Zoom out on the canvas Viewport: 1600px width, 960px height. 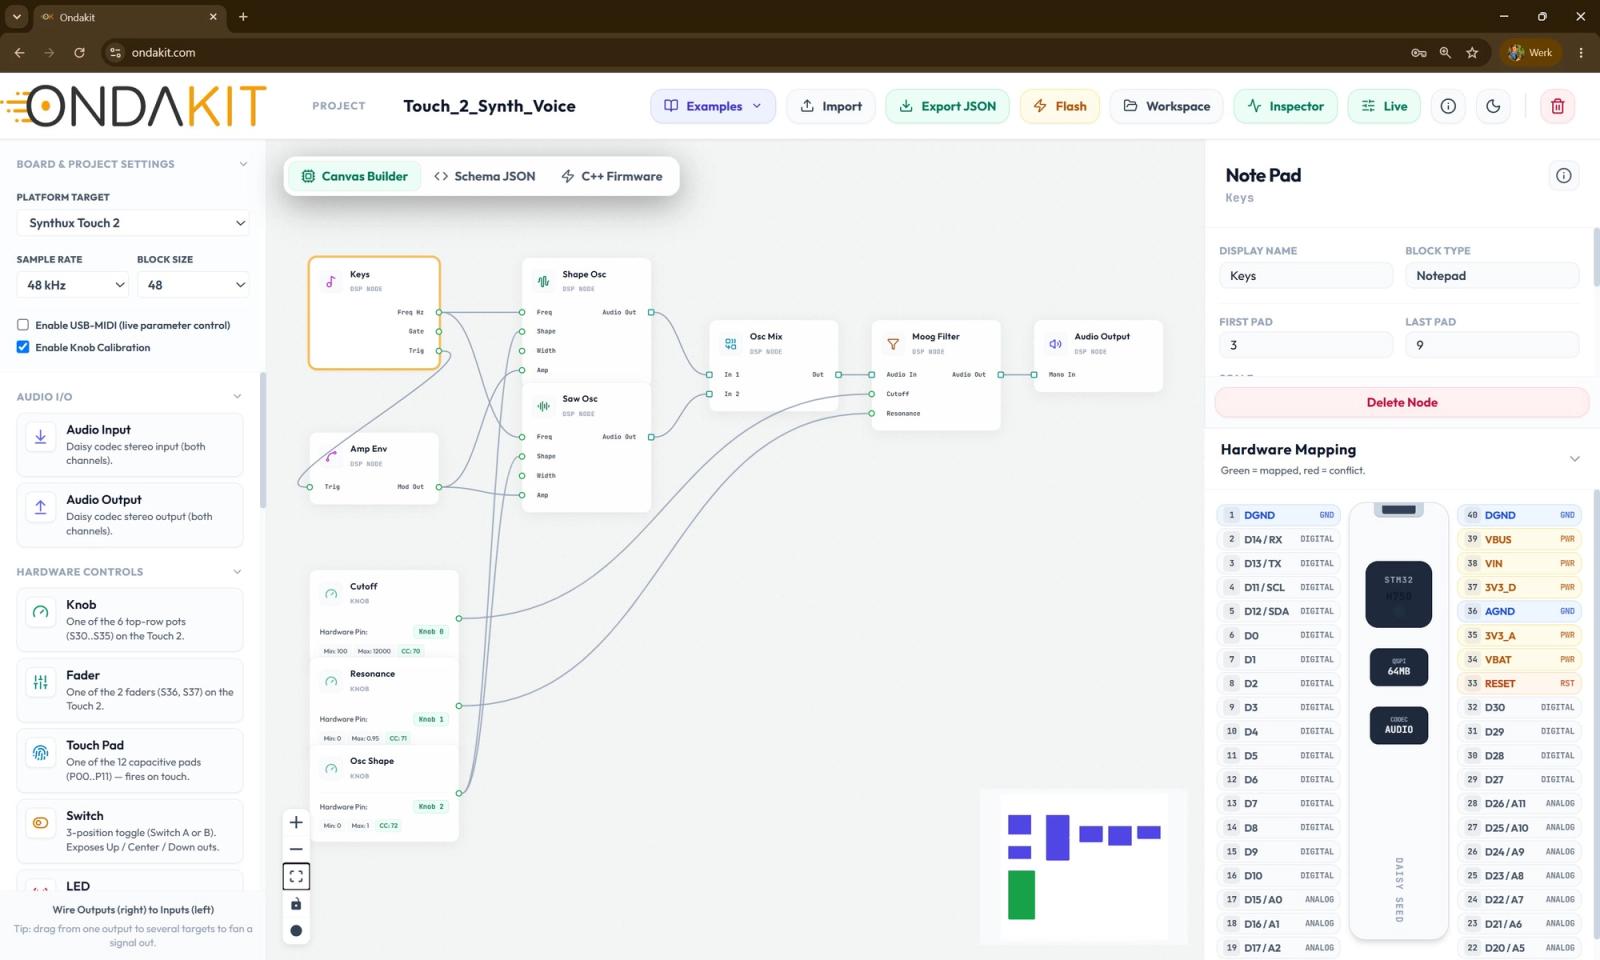coord(296,849)
